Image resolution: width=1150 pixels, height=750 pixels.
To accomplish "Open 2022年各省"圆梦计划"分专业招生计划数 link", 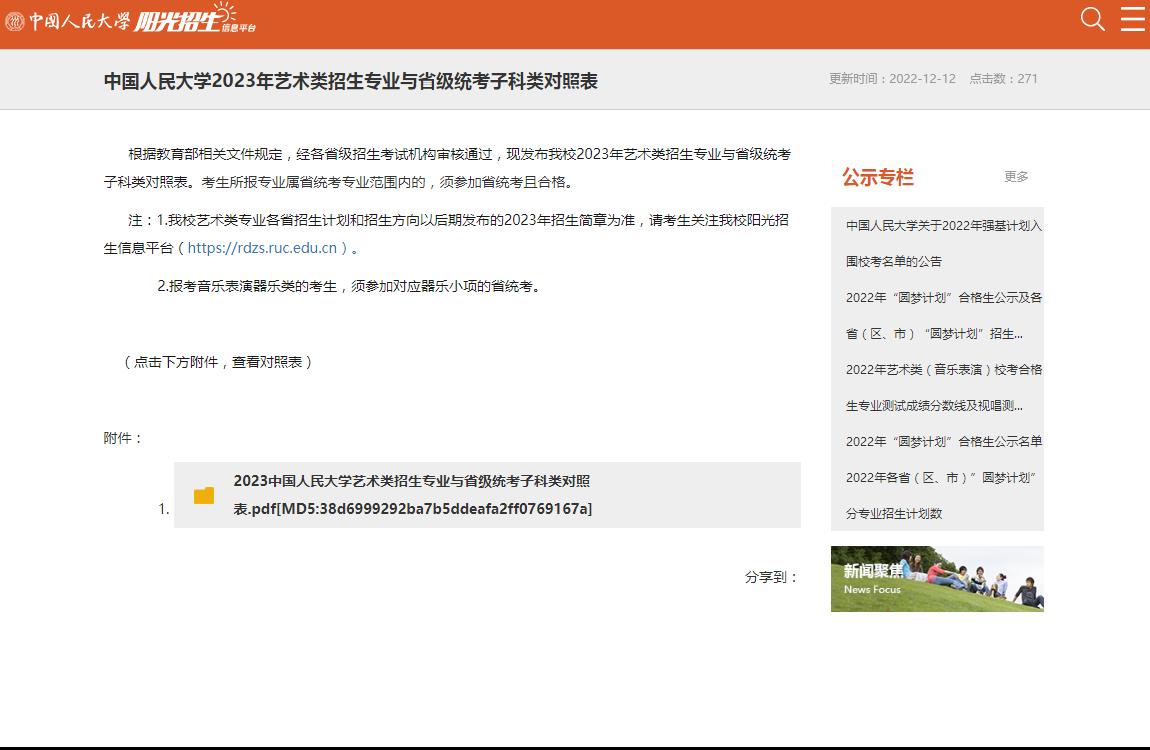I will (x=941, y=496).
